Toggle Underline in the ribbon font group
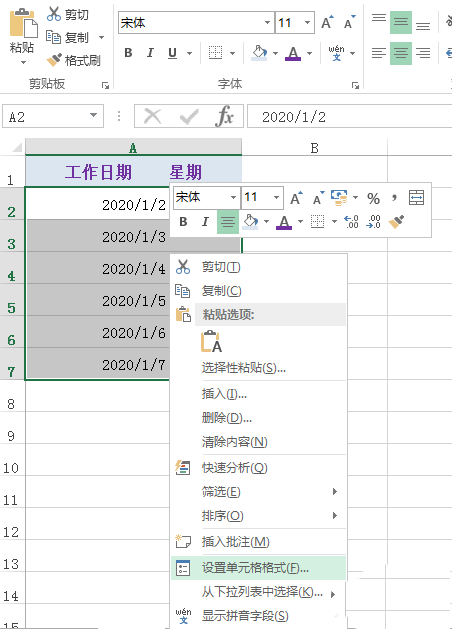 point(172,53)
